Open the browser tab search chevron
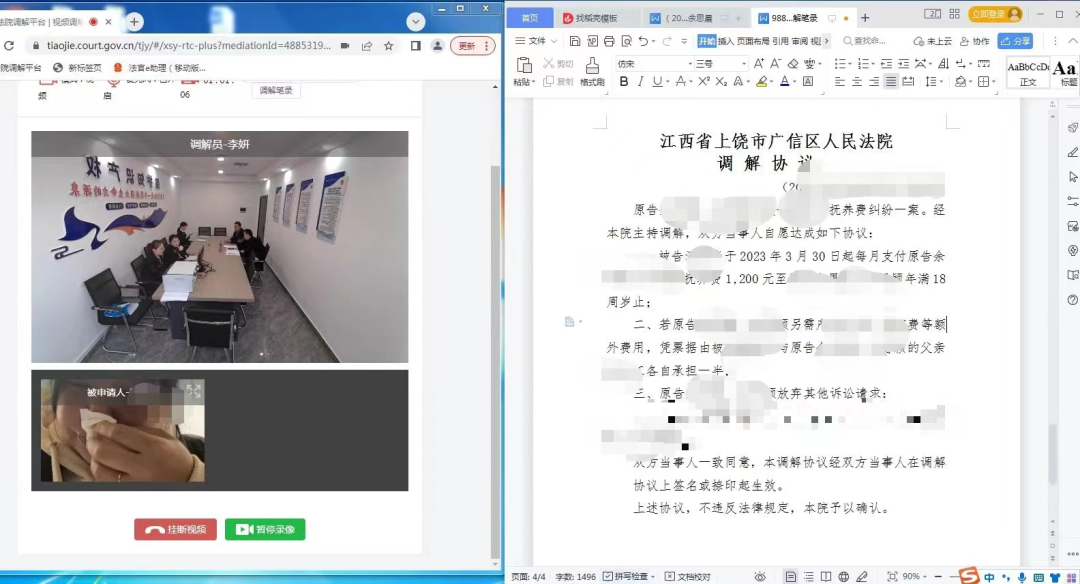The image size is (1080, 584). [415, 21]
